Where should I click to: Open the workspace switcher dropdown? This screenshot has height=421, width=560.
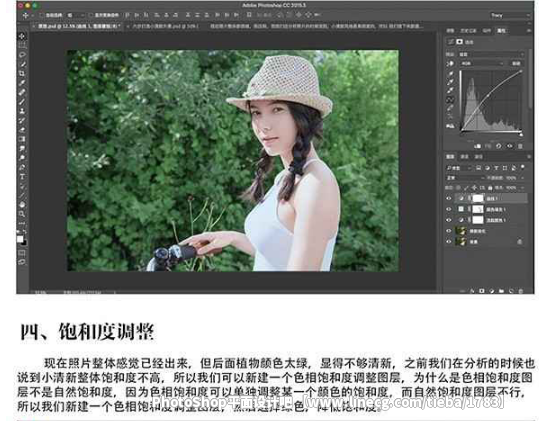(x=510, y=15)
